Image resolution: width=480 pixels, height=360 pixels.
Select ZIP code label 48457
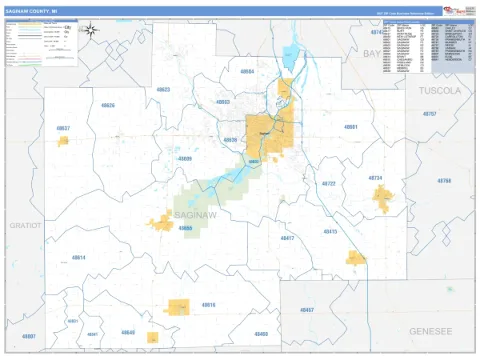coord(307,310)
